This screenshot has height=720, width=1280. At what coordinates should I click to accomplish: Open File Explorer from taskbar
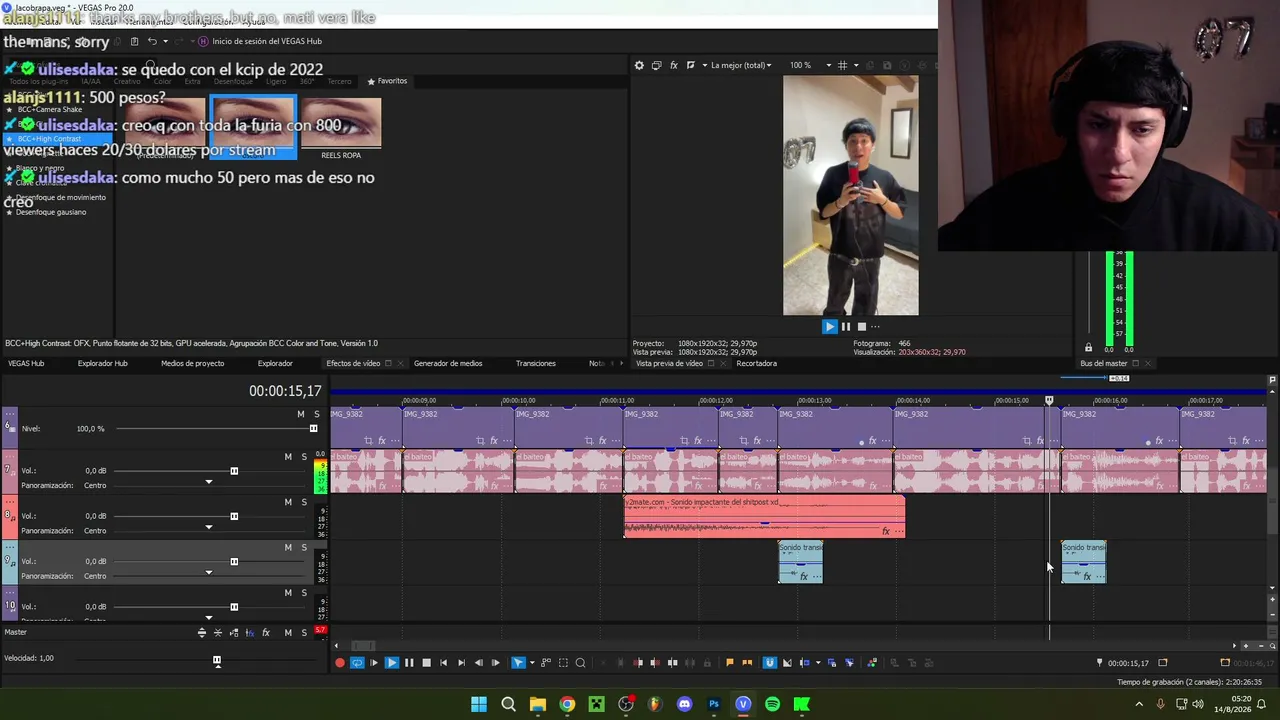click(x=538, y=704)
